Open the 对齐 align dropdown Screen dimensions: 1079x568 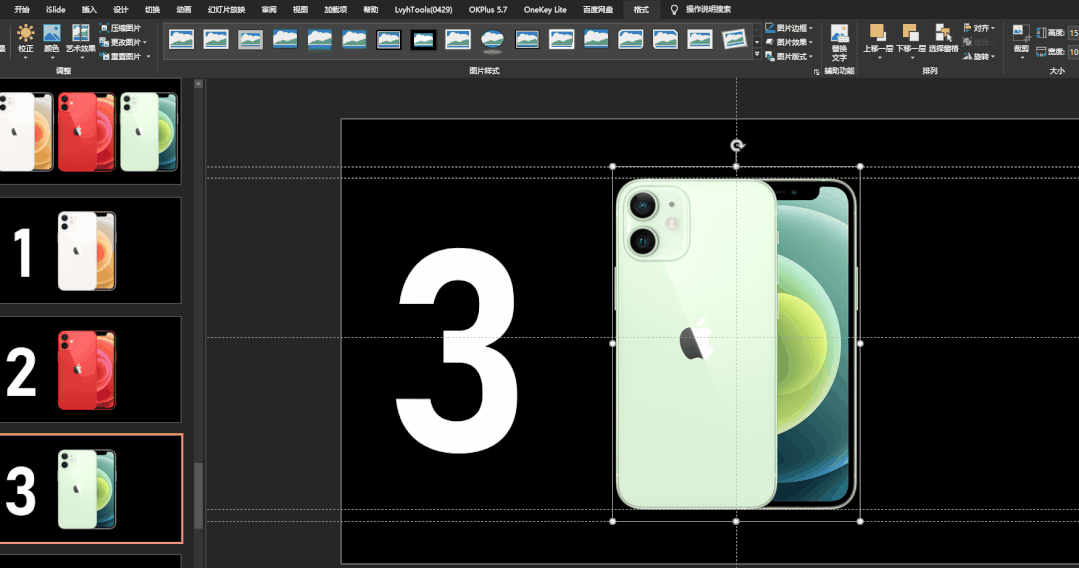point(979,28)
